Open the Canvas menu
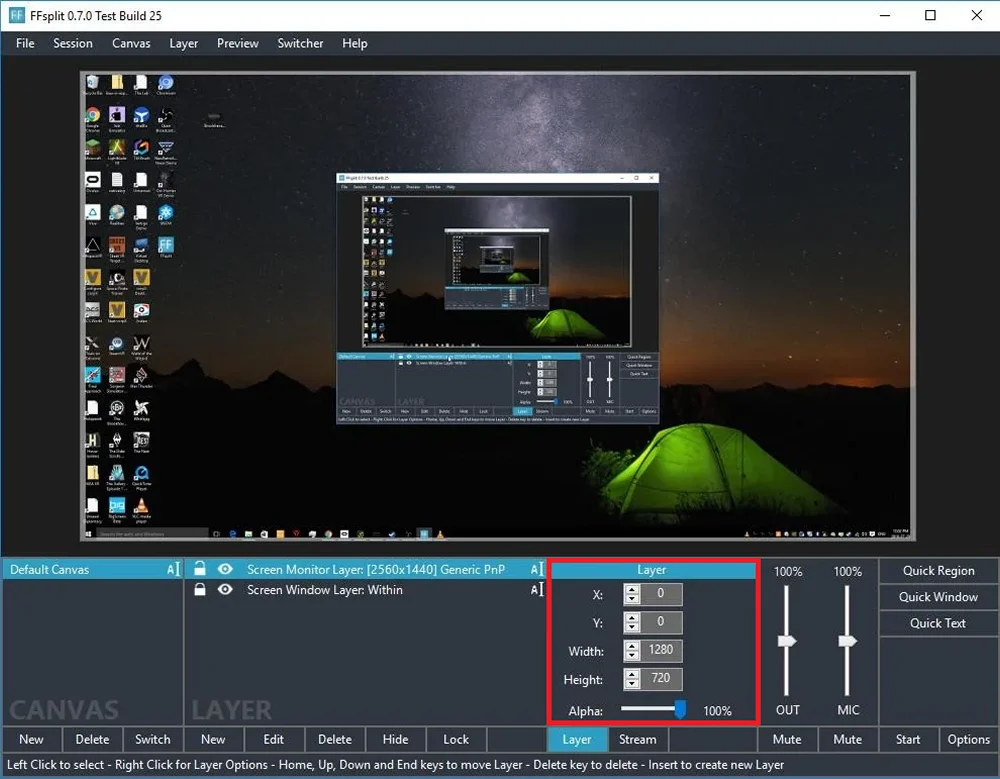 [131, 43]
